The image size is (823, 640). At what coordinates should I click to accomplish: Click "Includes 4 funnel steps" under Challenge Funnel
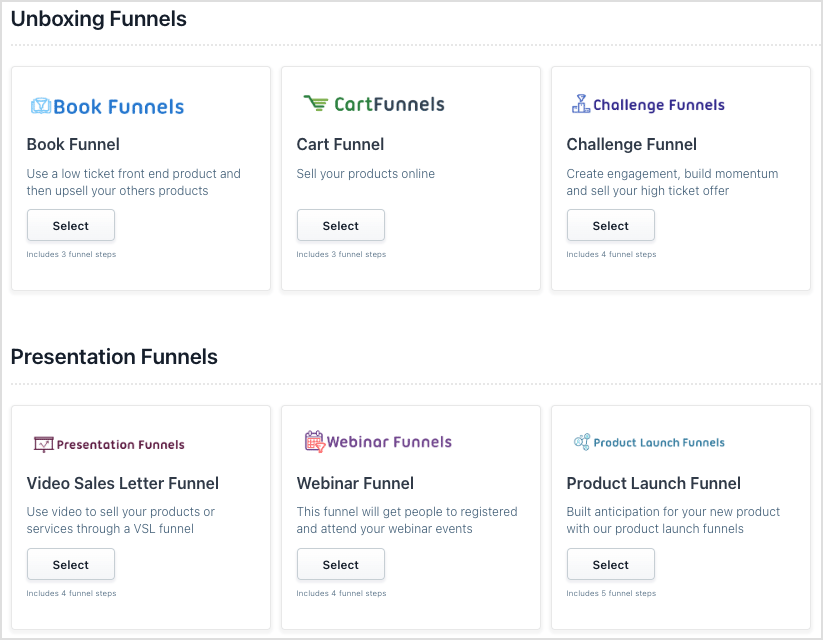[x=611, y=254]
